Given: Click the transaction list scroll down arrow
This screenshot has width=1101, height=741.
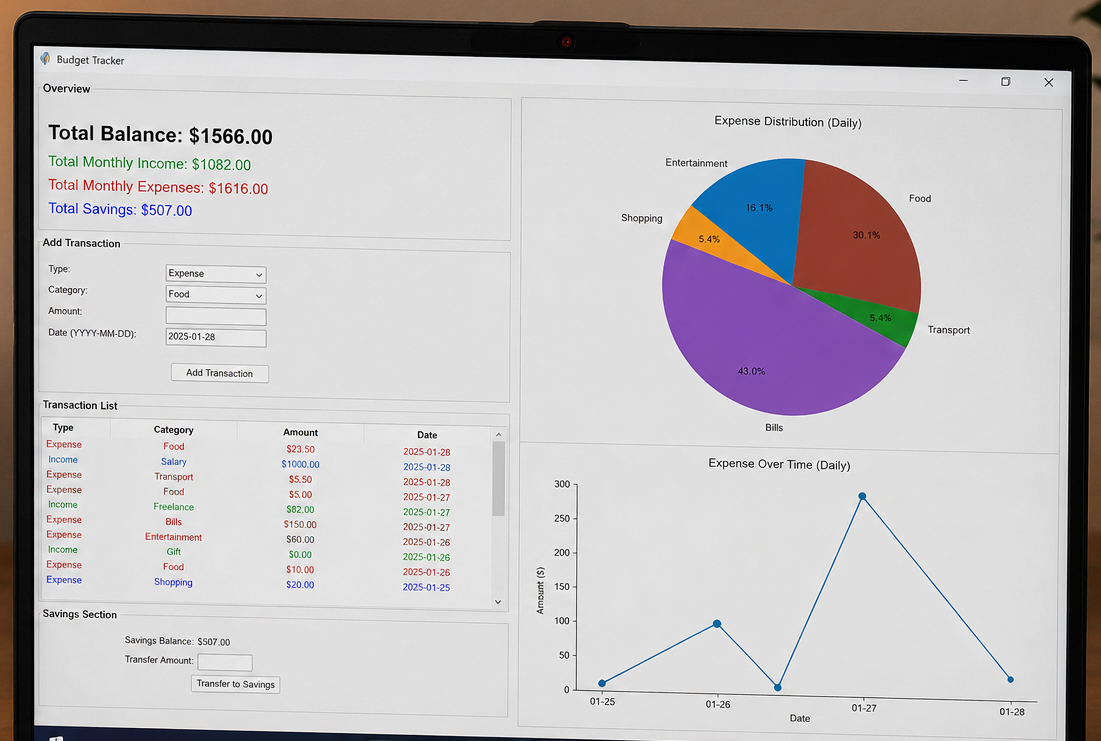Looking at the screenshot, I should [498, 602].
